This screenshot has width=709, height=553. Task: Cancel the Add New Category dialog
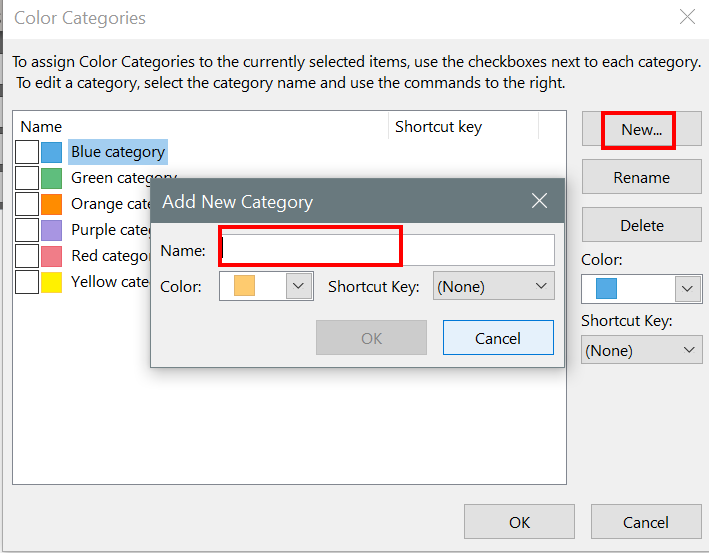(497, 338)
